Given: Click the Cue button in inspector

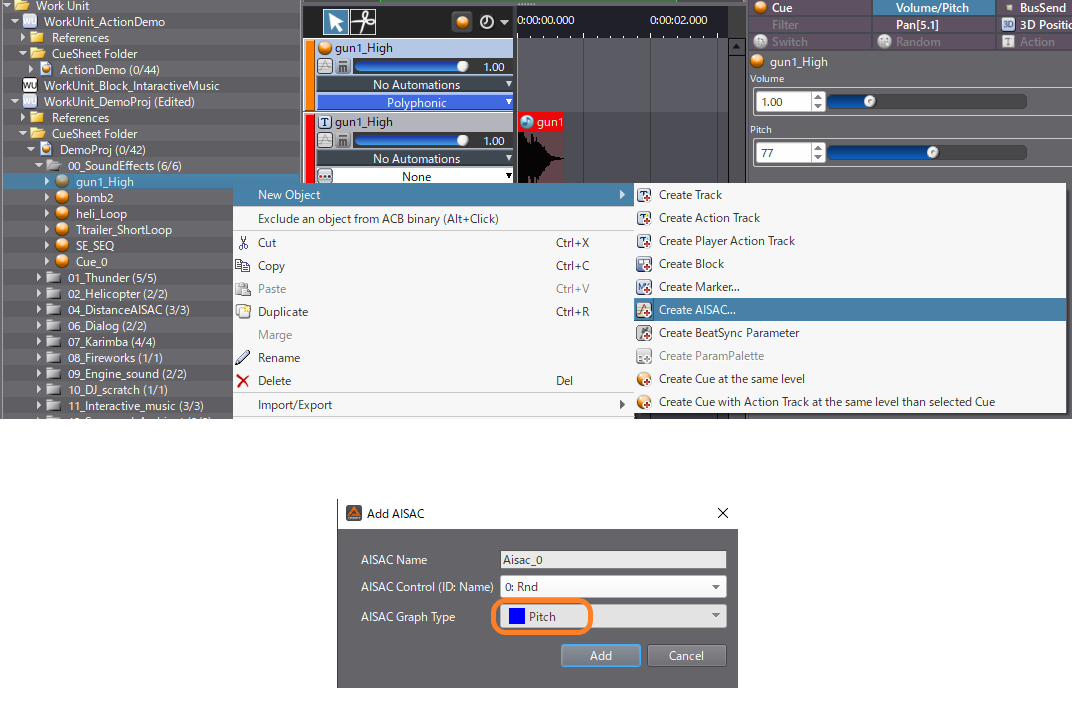Looking at the screenshot, I should (809, 8).
